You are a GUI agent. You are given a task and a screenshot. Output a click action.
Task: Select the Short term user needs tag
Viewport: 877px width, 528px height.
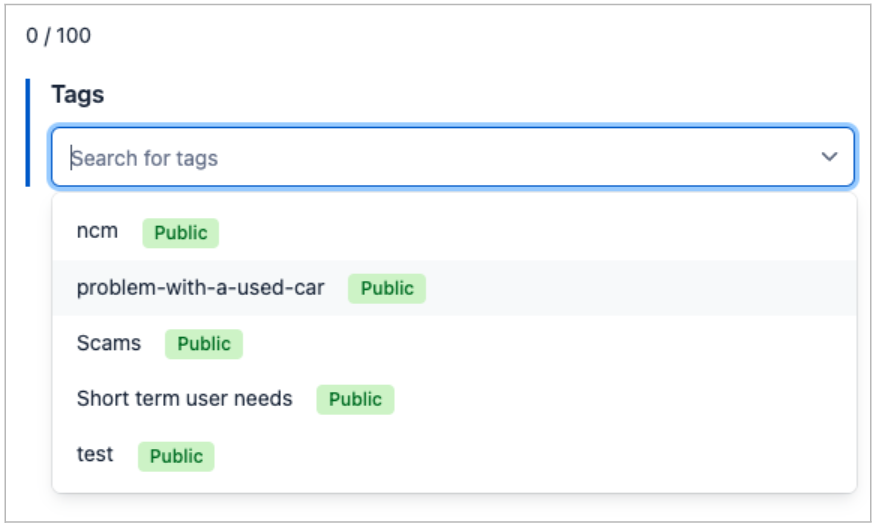pos(184,399)
